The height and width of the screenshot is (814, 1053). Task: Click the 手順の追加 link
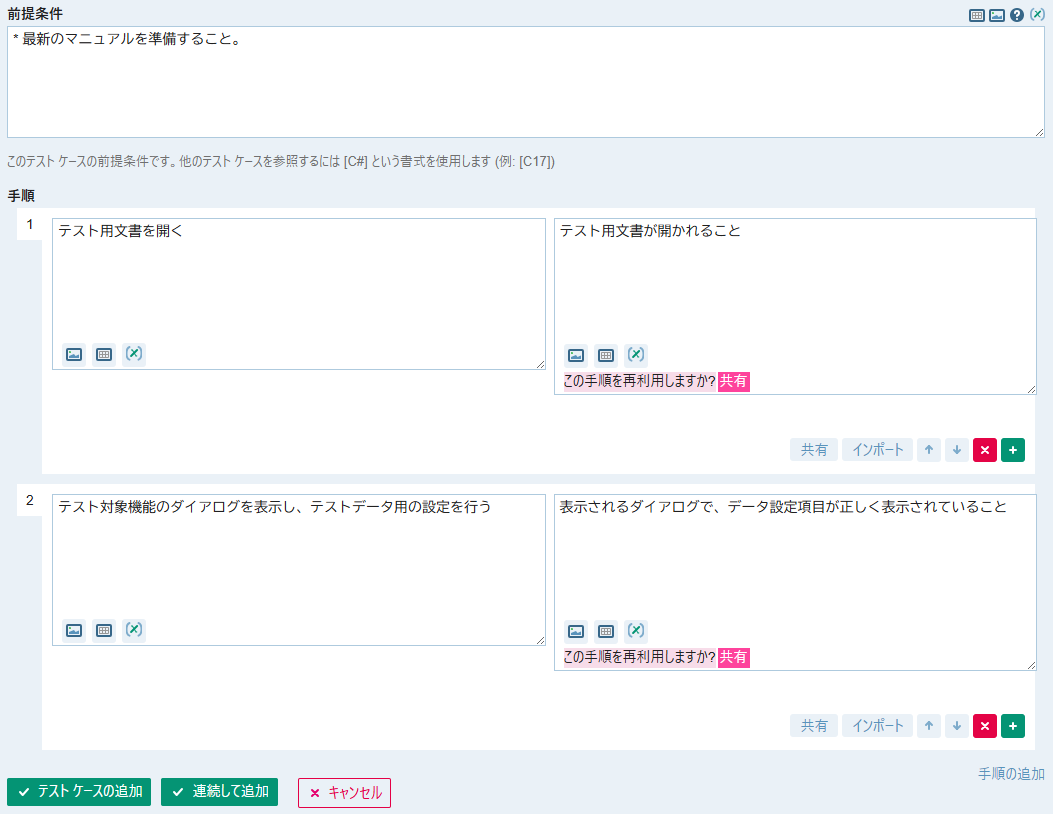tap(1011, 773)
